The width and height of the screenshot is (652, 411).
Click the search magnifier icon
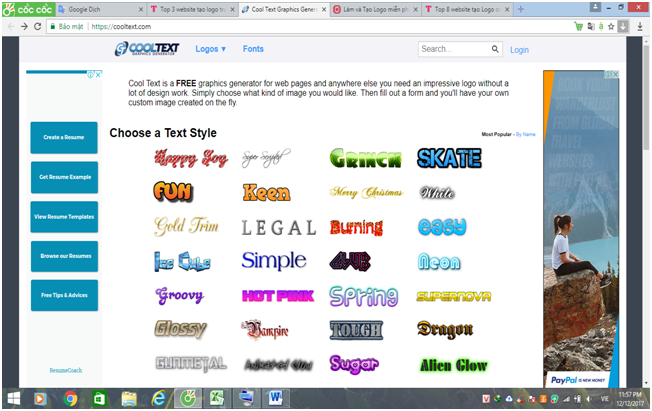(x=495, y=48)
